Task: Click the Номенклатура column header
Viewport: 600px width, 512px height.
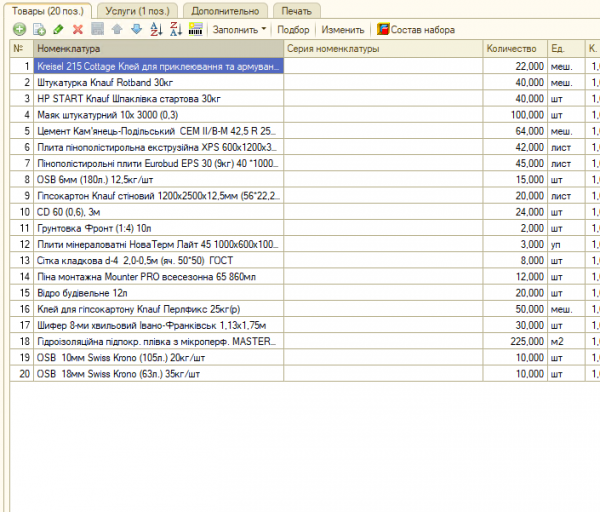Action: [x=158, y=49]
